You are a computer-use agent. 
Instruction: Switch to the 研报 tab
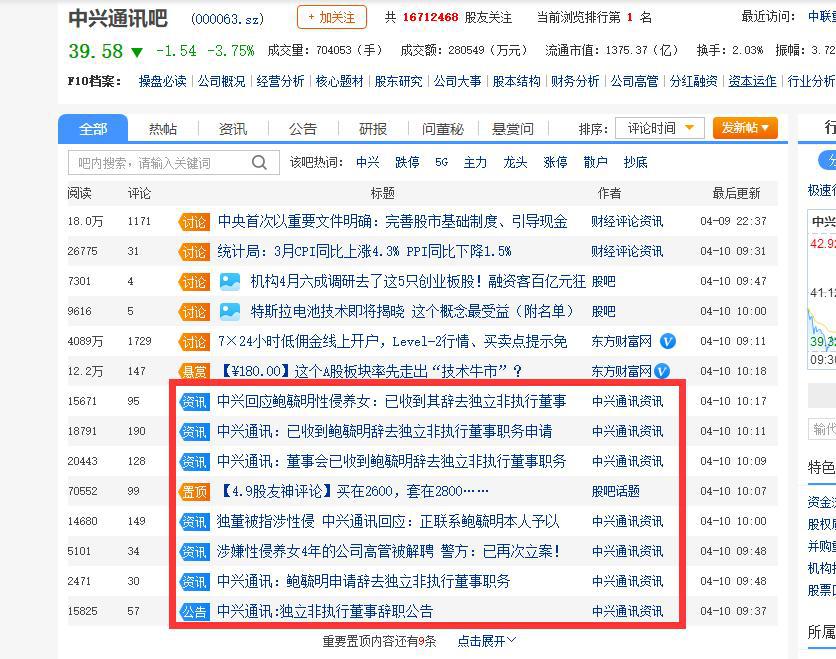(373, 128)
